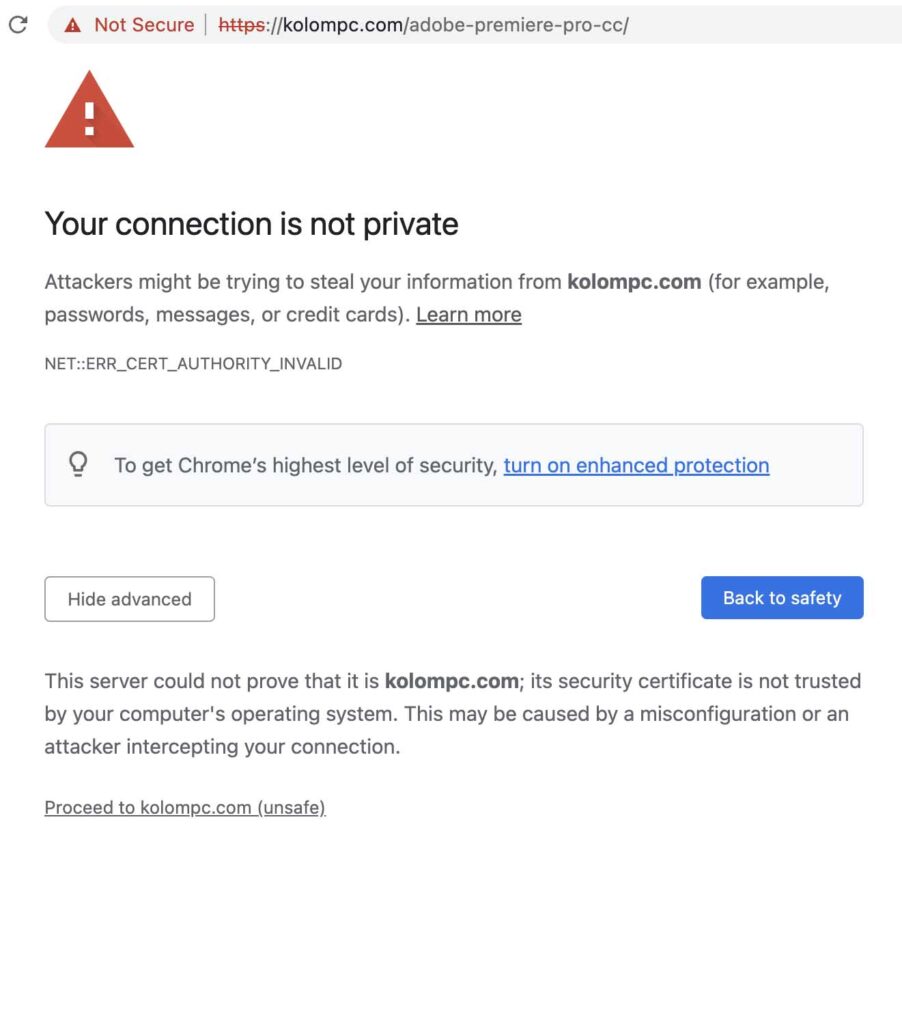Click the lightbulb icon in the security tip
The width and height of the screenshot is (902, 1024).
[77, 464]
